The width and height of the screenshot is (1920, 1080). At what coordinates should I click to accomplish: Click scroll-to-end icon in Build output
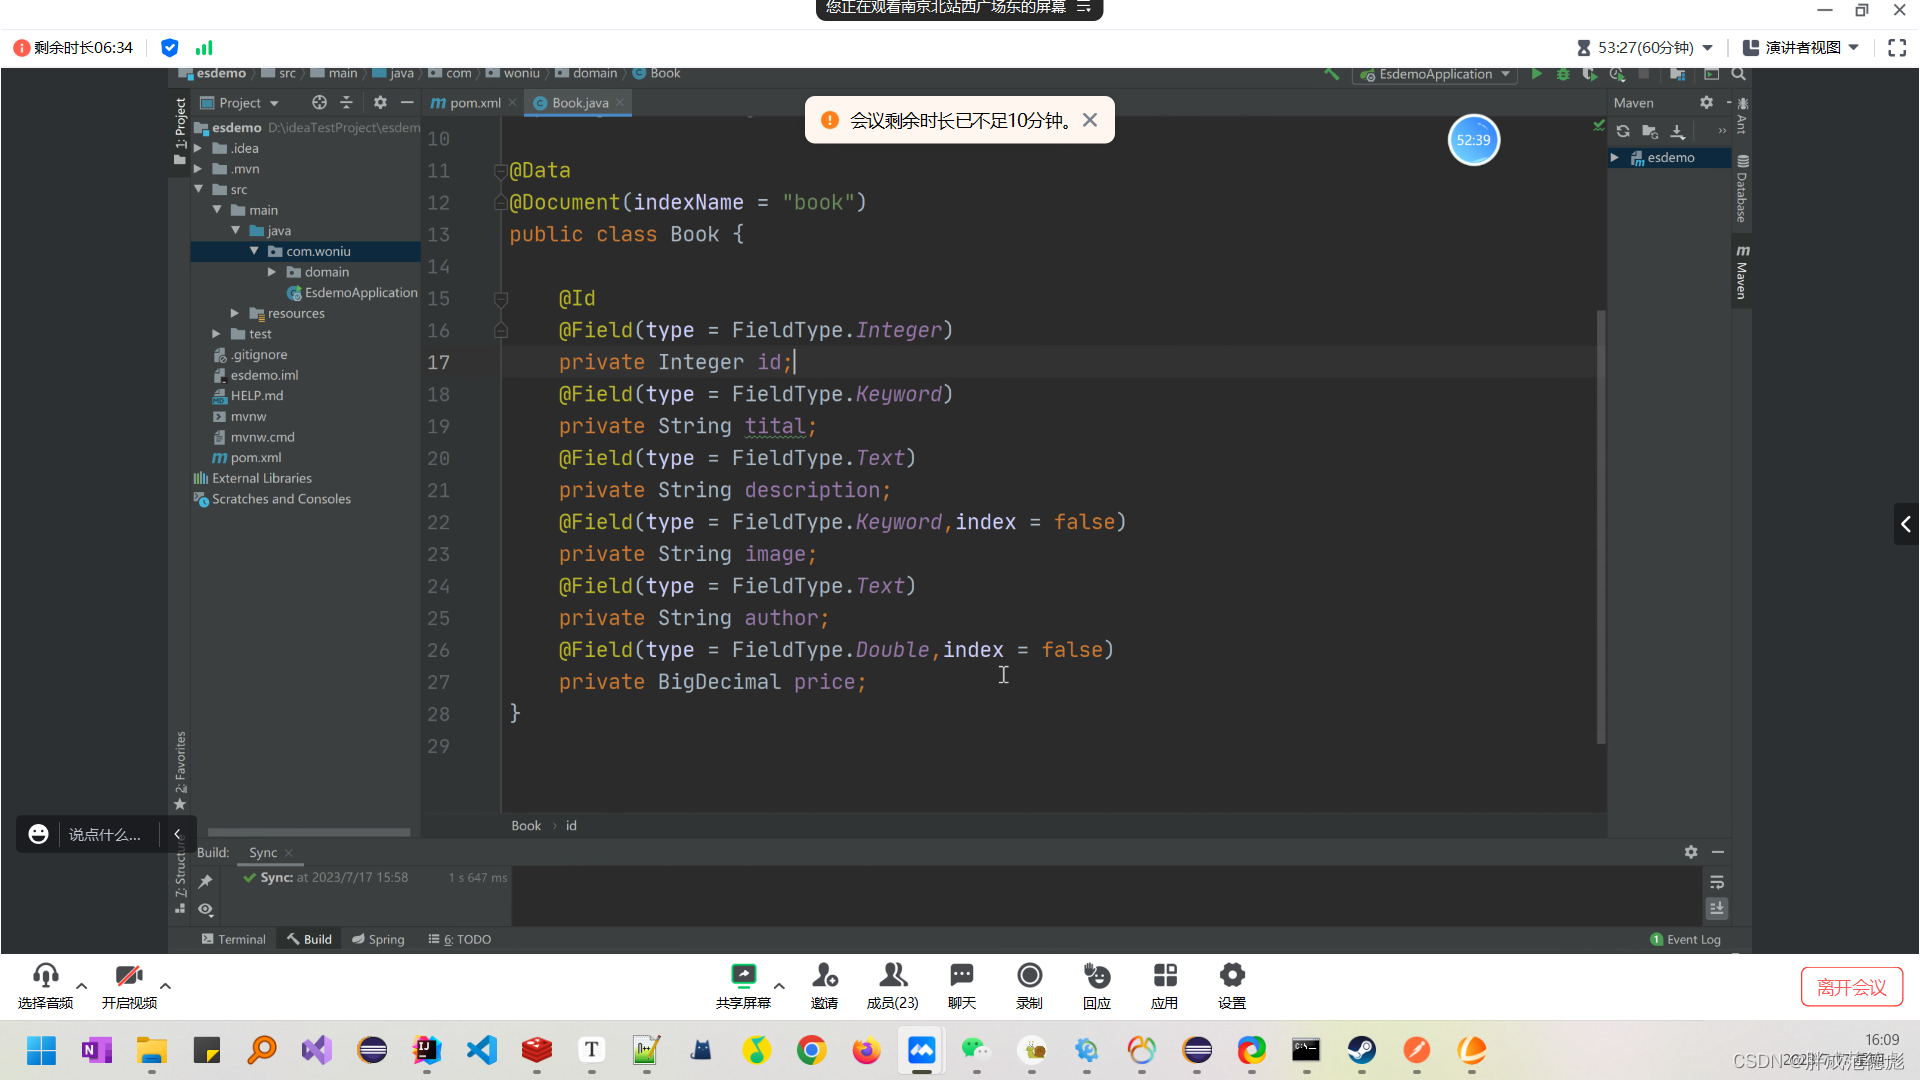(1717, 908)
